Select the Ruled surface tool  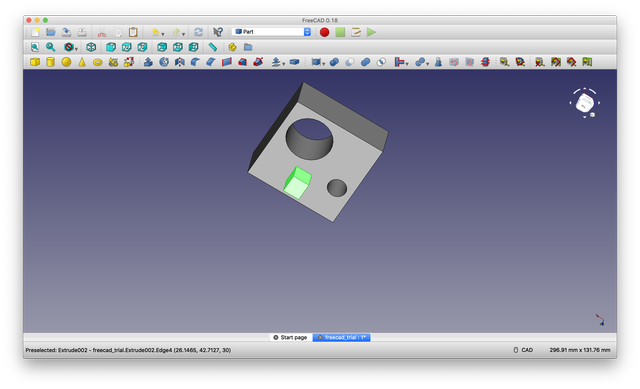click(227, 62)
